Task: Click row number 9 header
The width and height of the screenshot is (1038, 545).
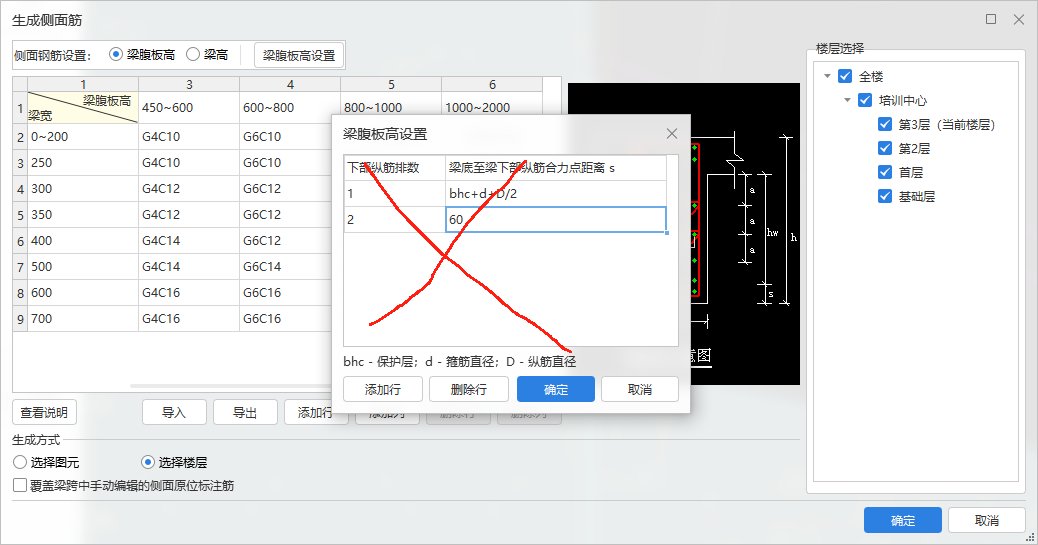Action: 20,319
